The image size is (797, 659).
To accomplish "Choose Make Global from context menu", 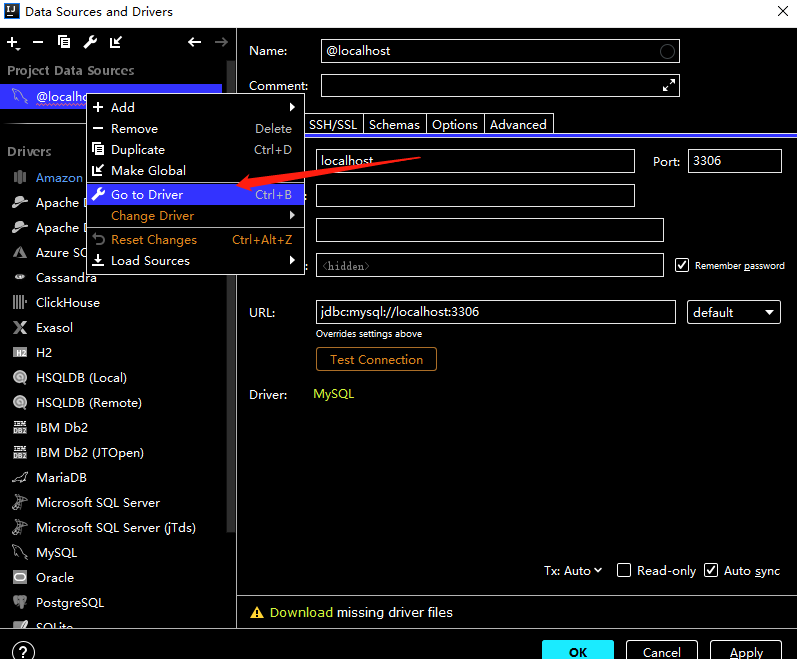I will pos(196,170).
